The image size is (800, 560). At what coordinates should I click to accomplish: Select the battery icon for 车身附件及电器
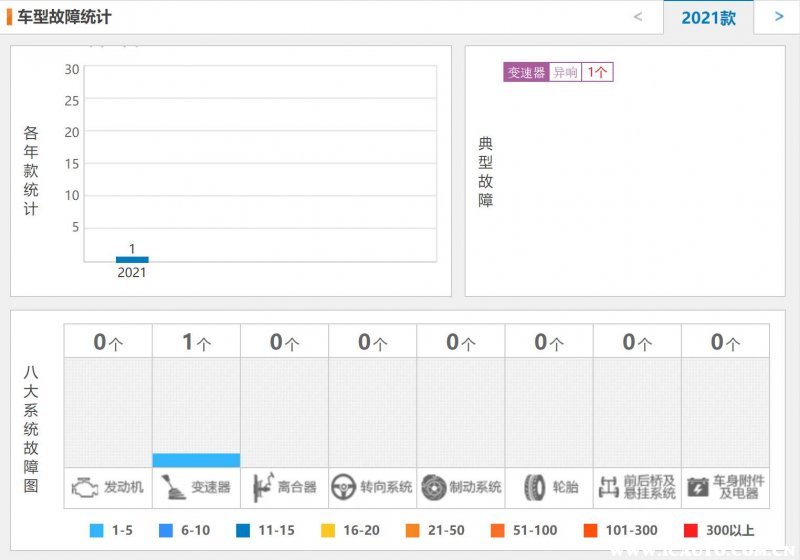click(697, 487)
